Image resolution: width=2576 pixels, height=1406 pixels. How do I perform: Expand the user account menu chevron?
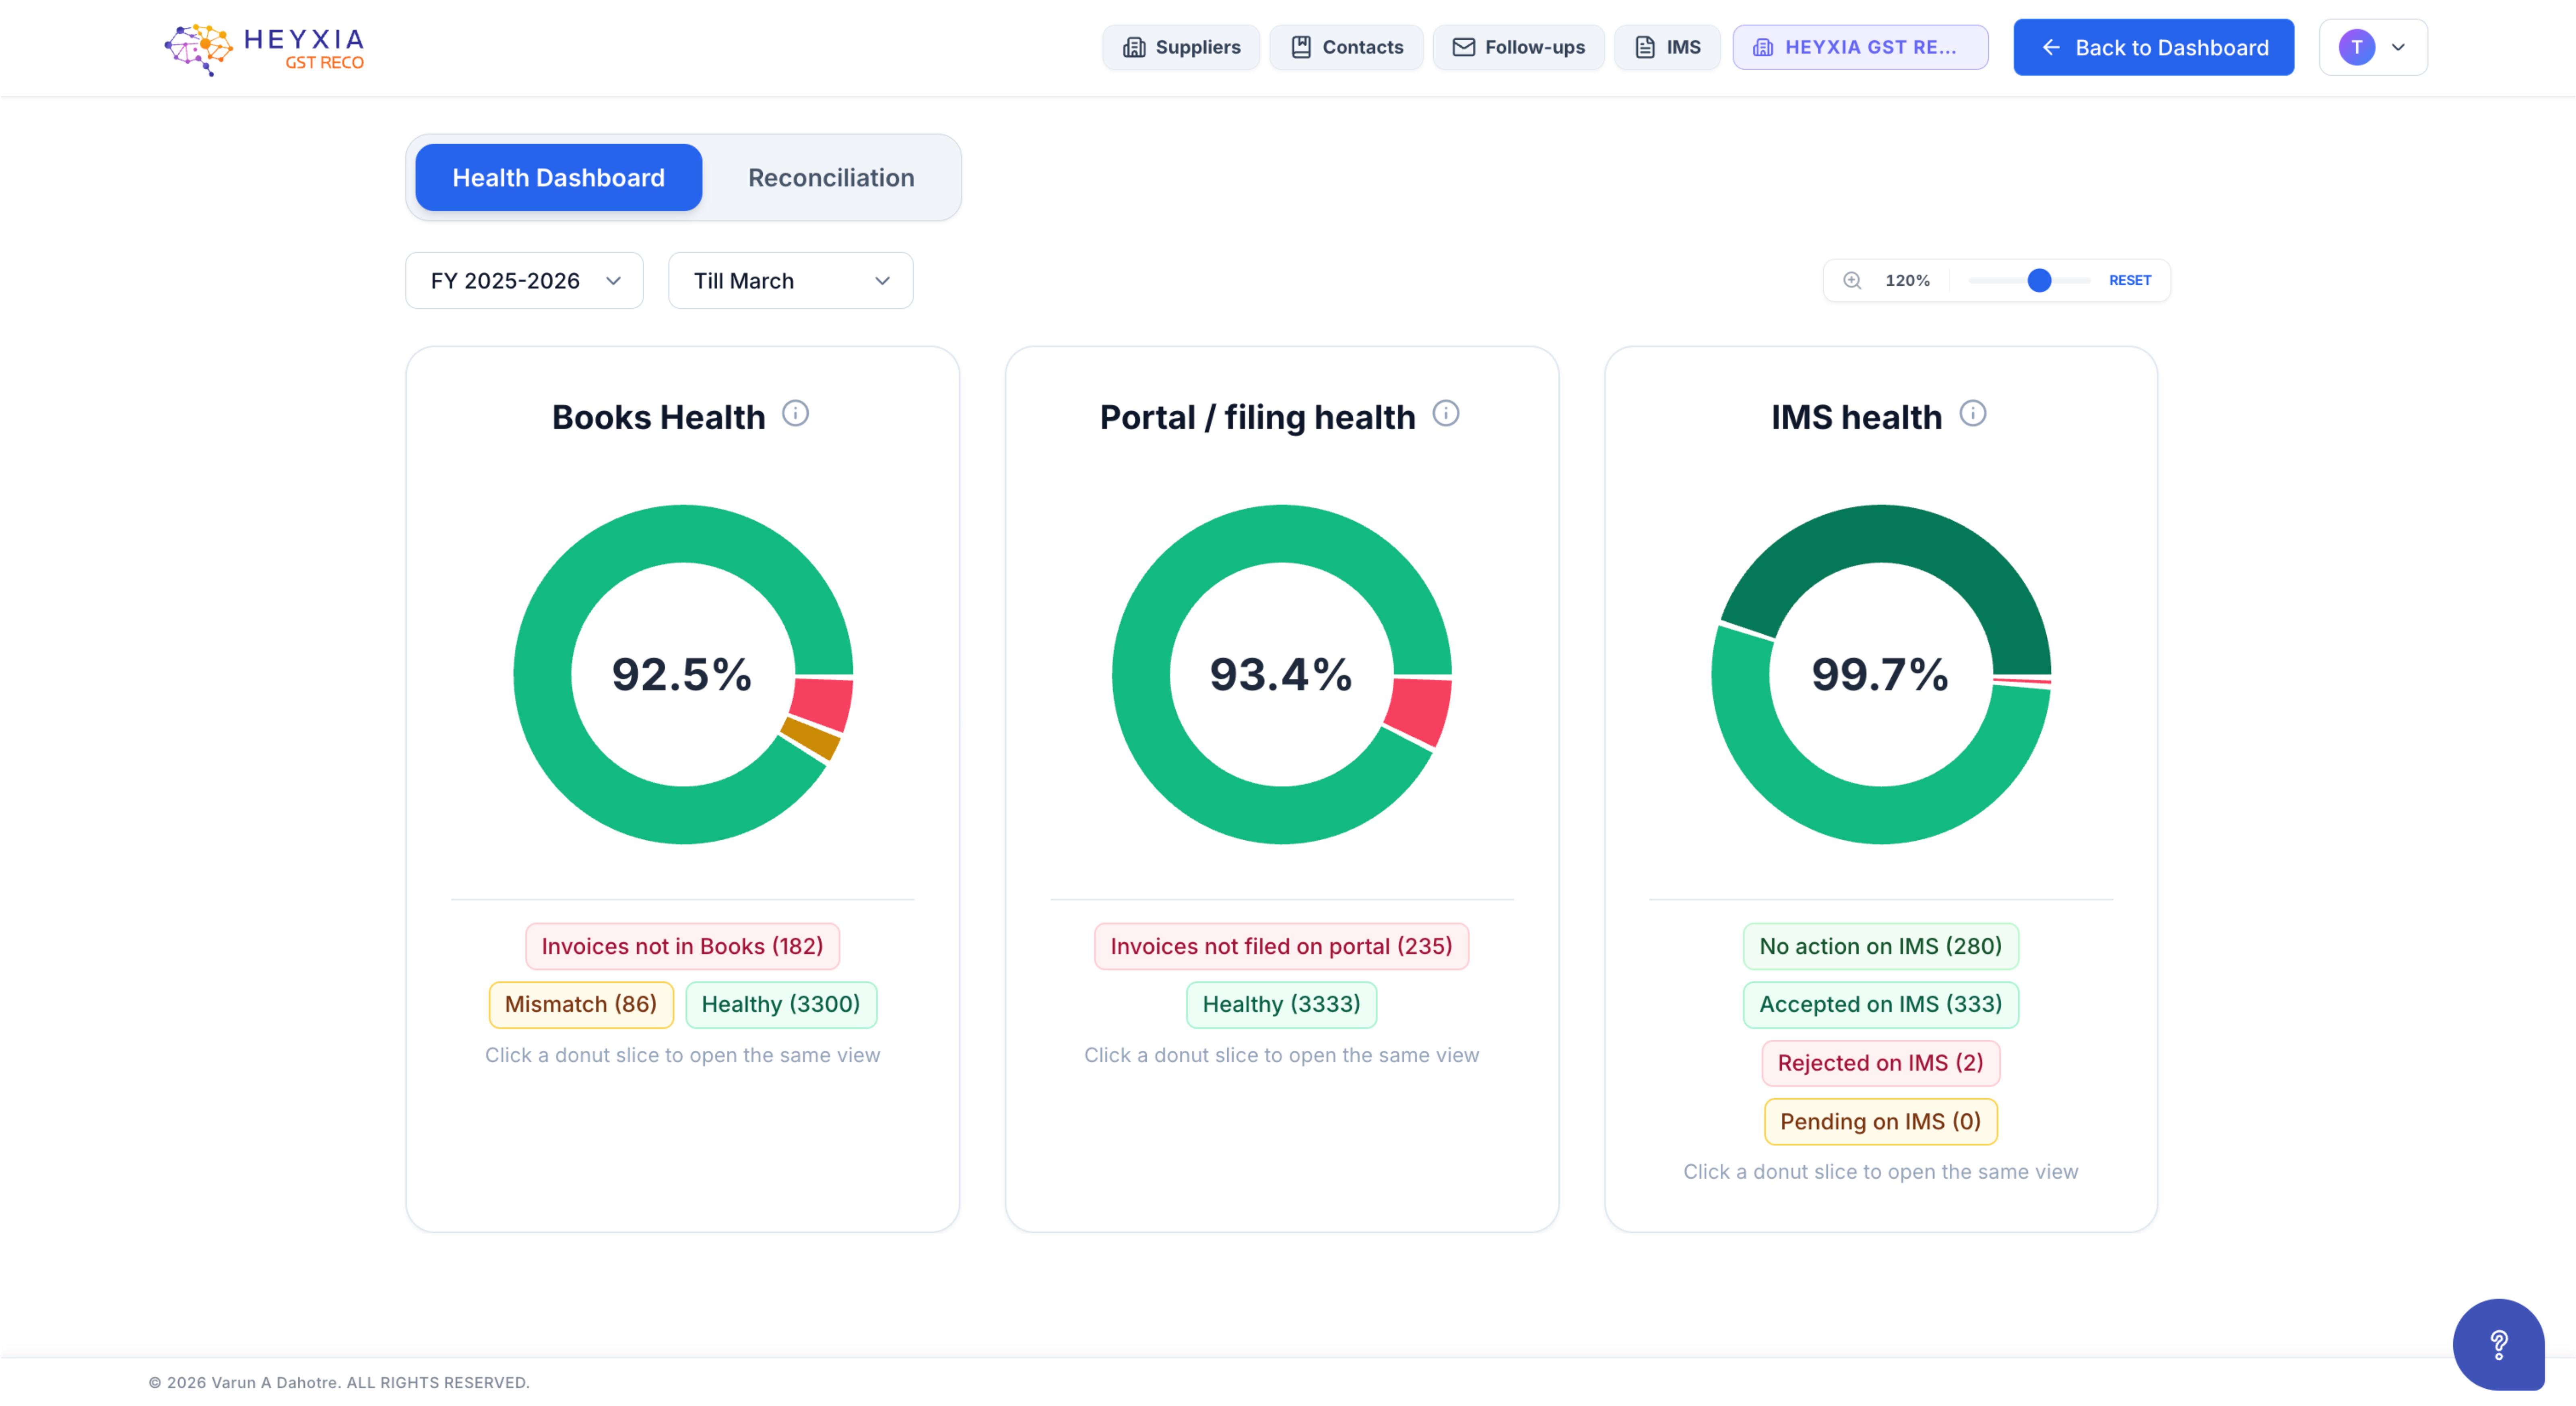(2398, 47)
